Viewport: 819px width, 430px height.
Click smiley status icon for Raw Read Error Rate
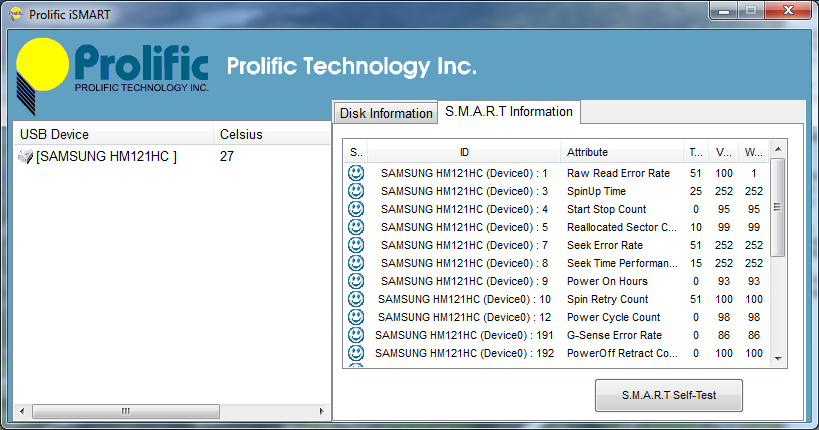coord(355,173)
